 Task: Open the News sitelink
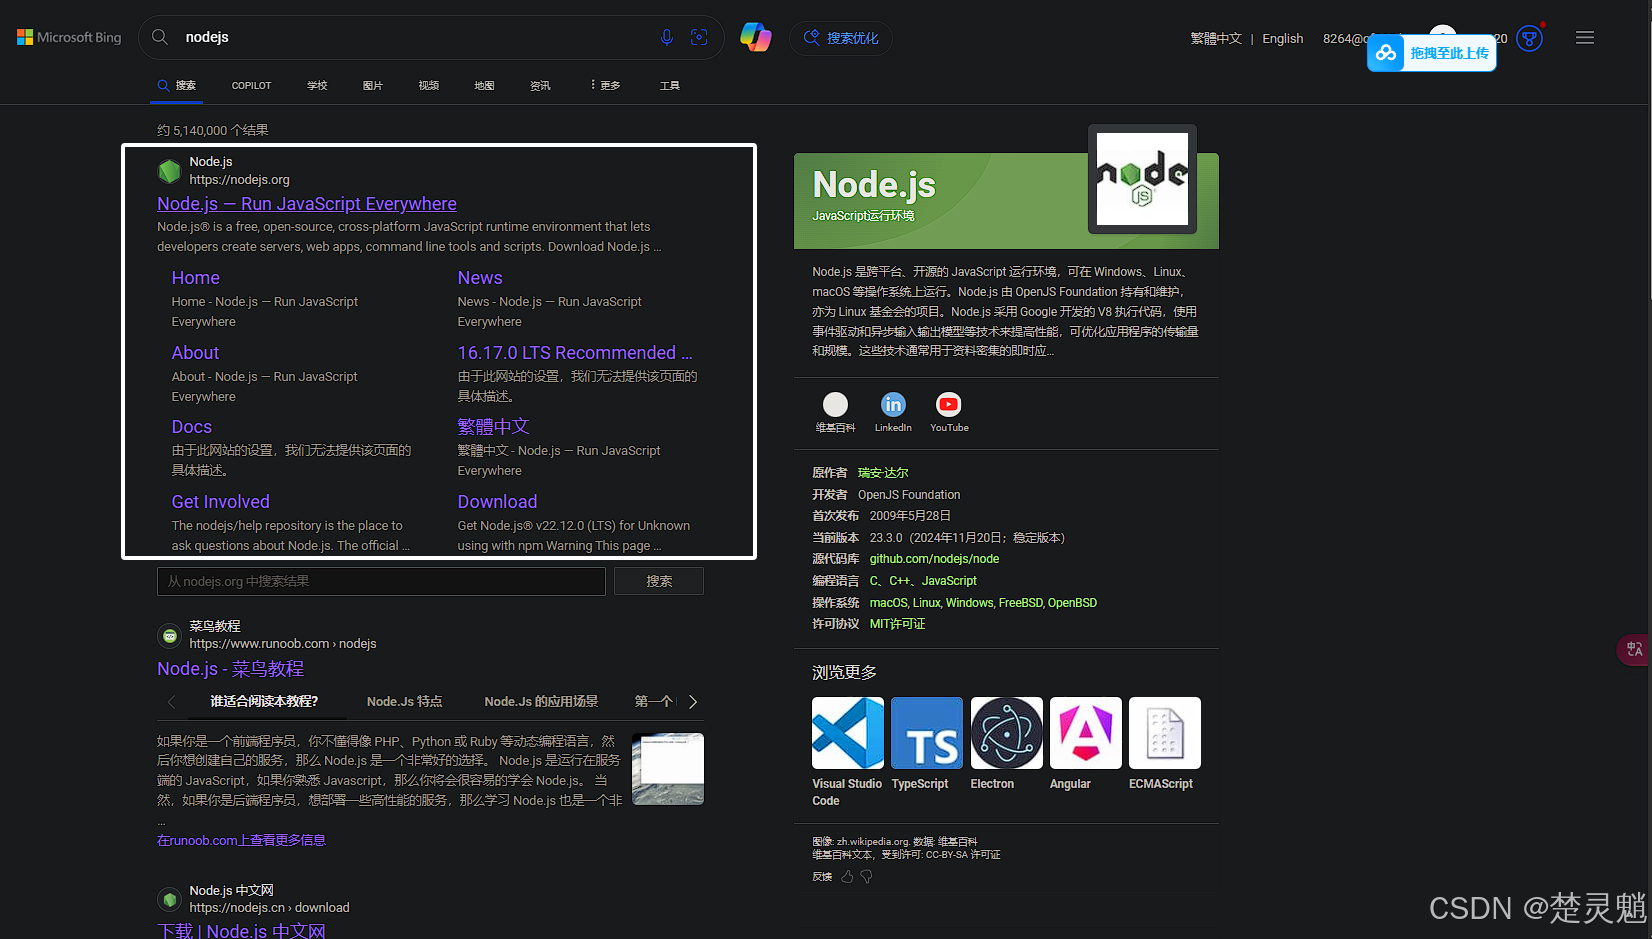pos(480,278)
